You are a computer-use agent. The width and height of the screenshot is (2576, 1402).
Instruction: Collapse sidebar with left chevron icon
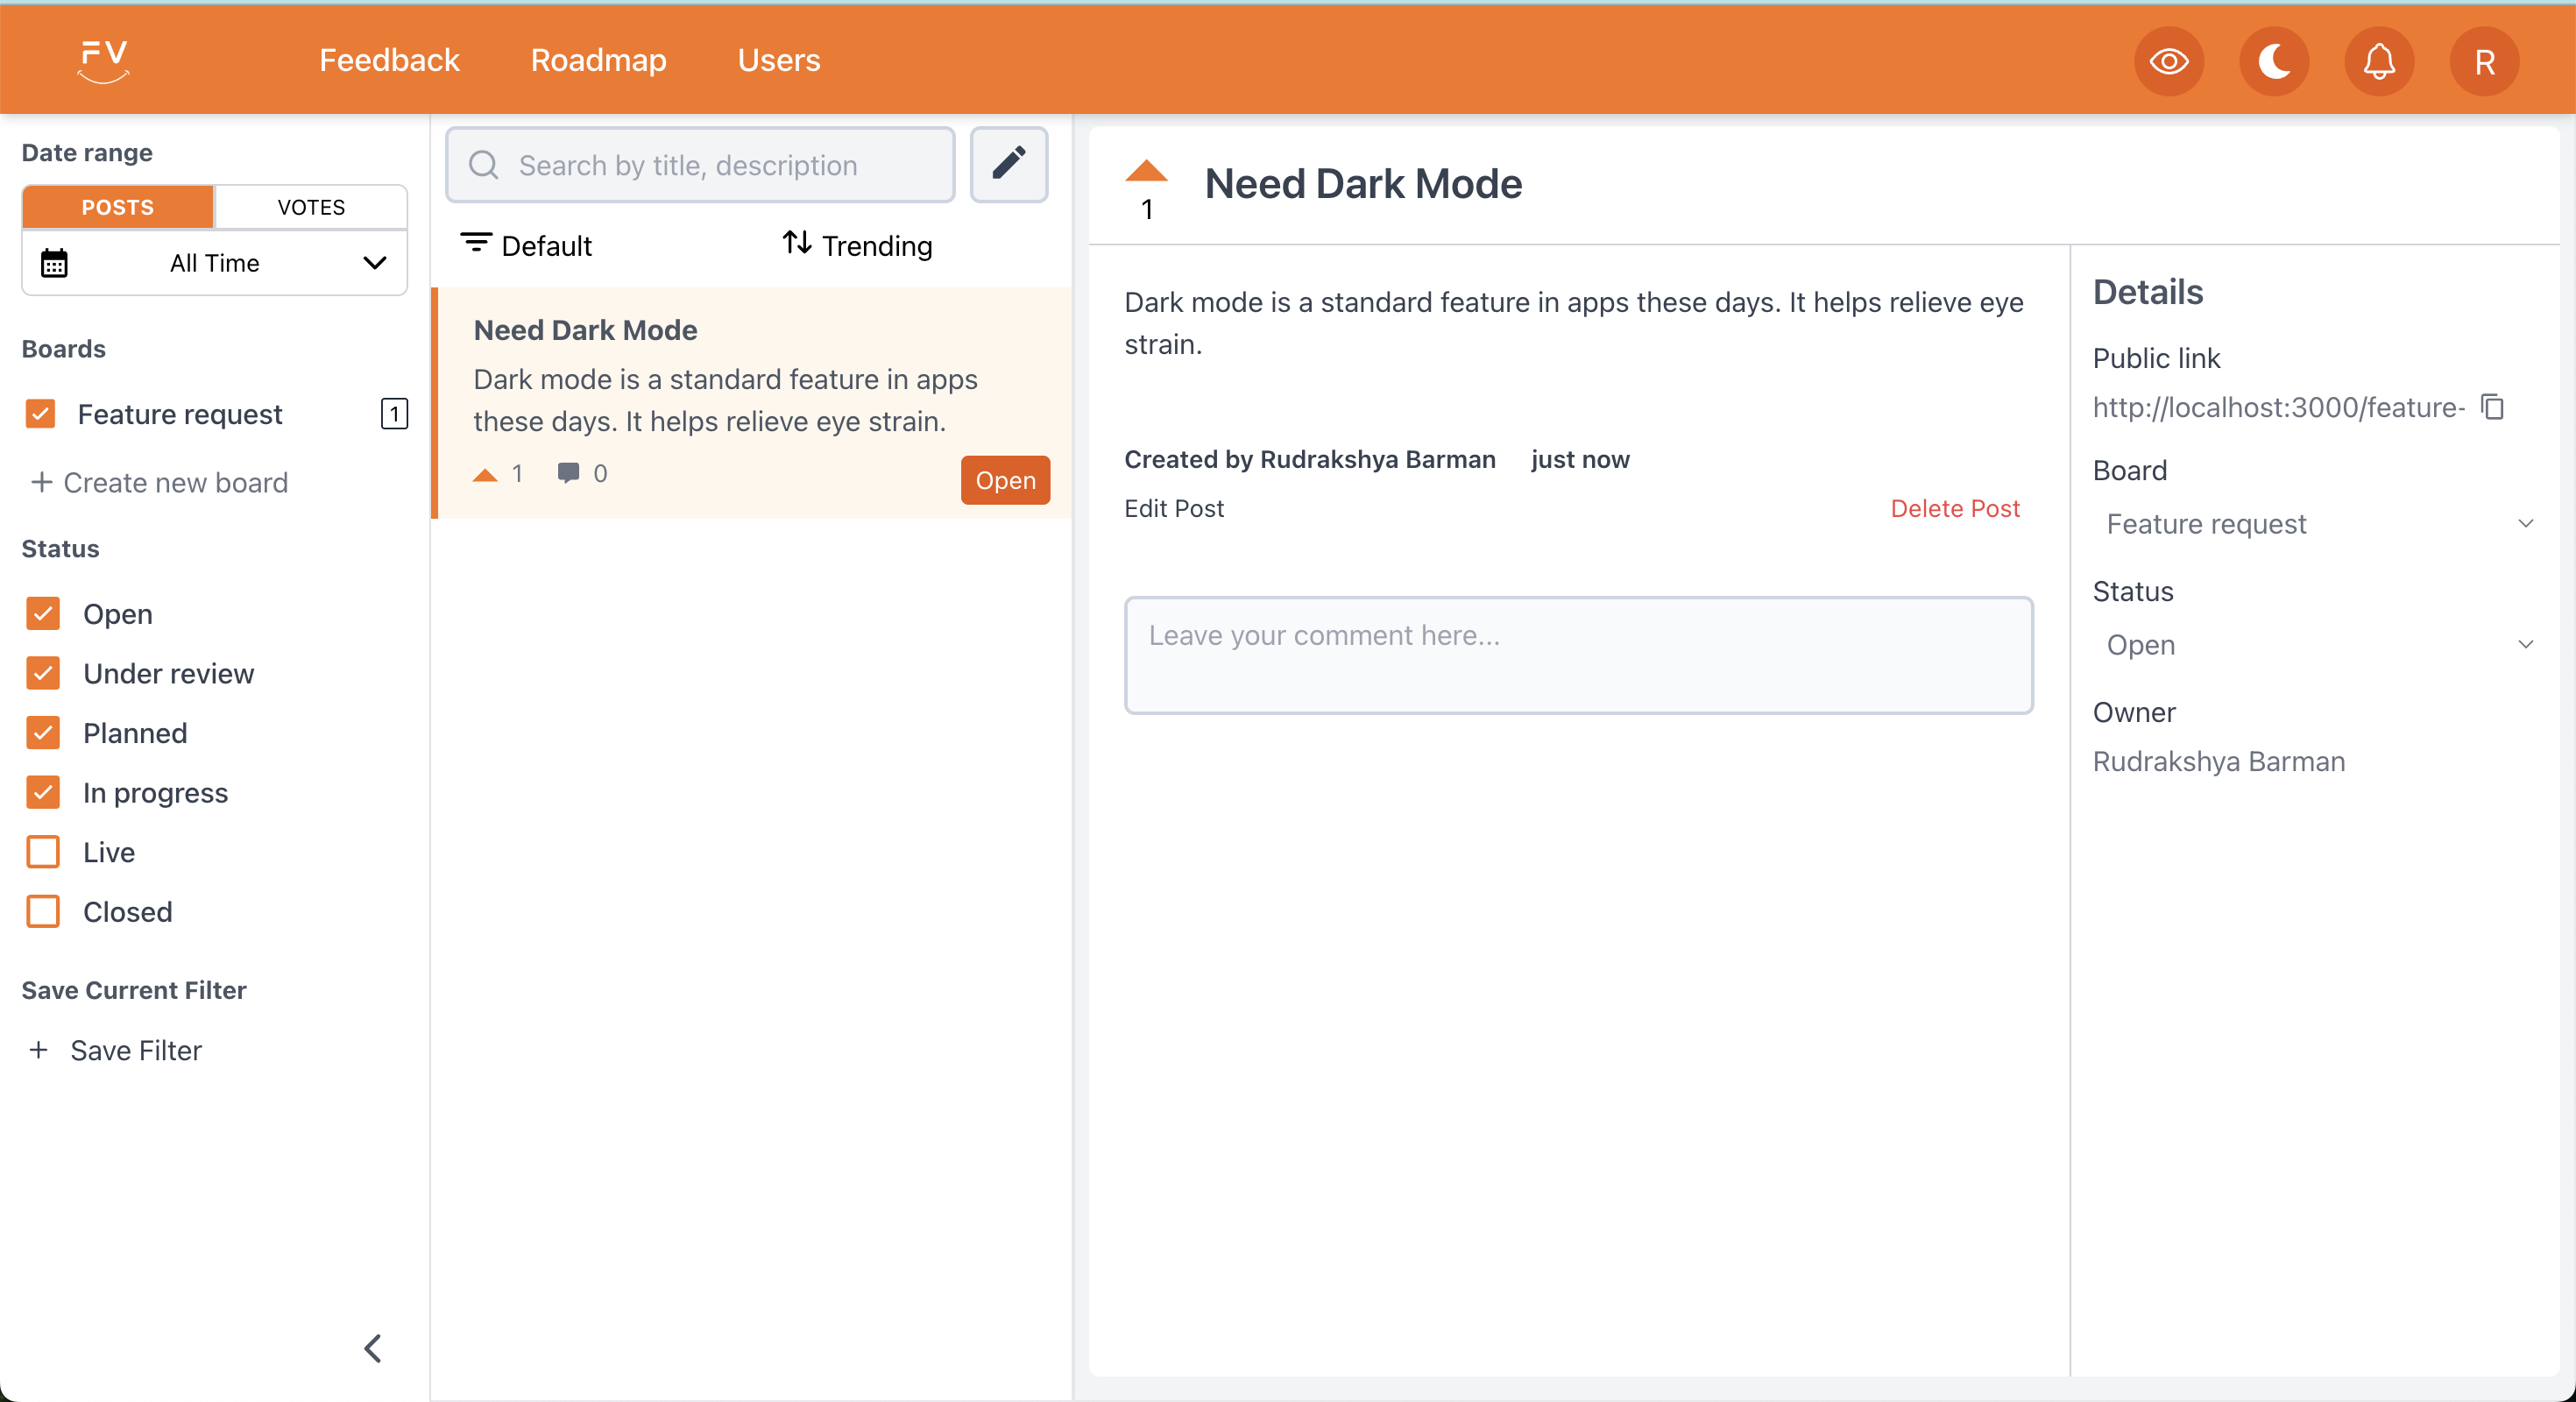373,1348
